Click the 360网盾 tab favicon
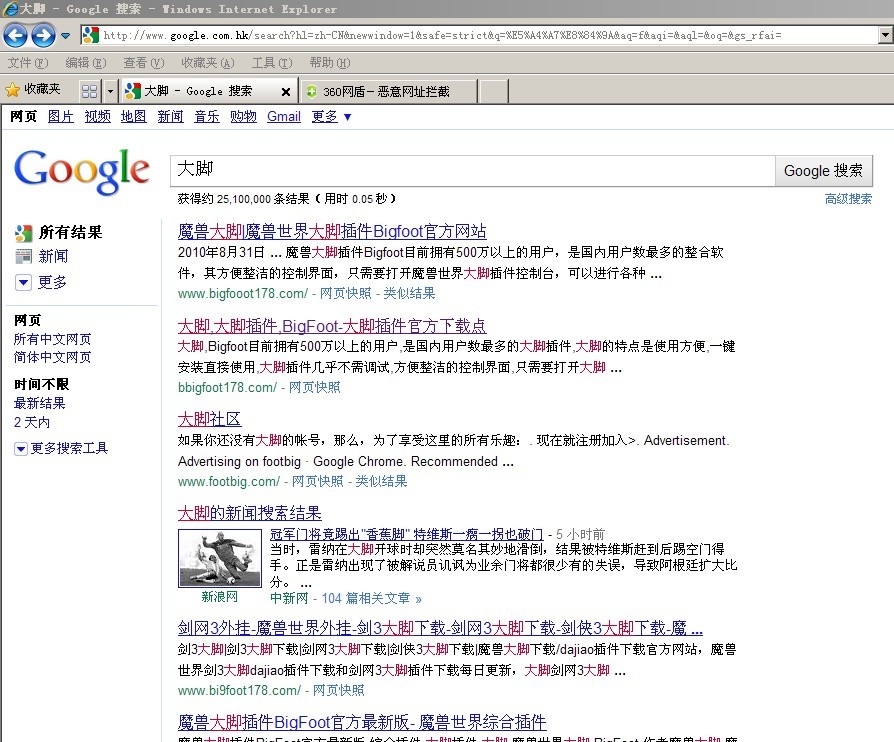The height and width of the screenshot is (742, 894). (312, 91)
